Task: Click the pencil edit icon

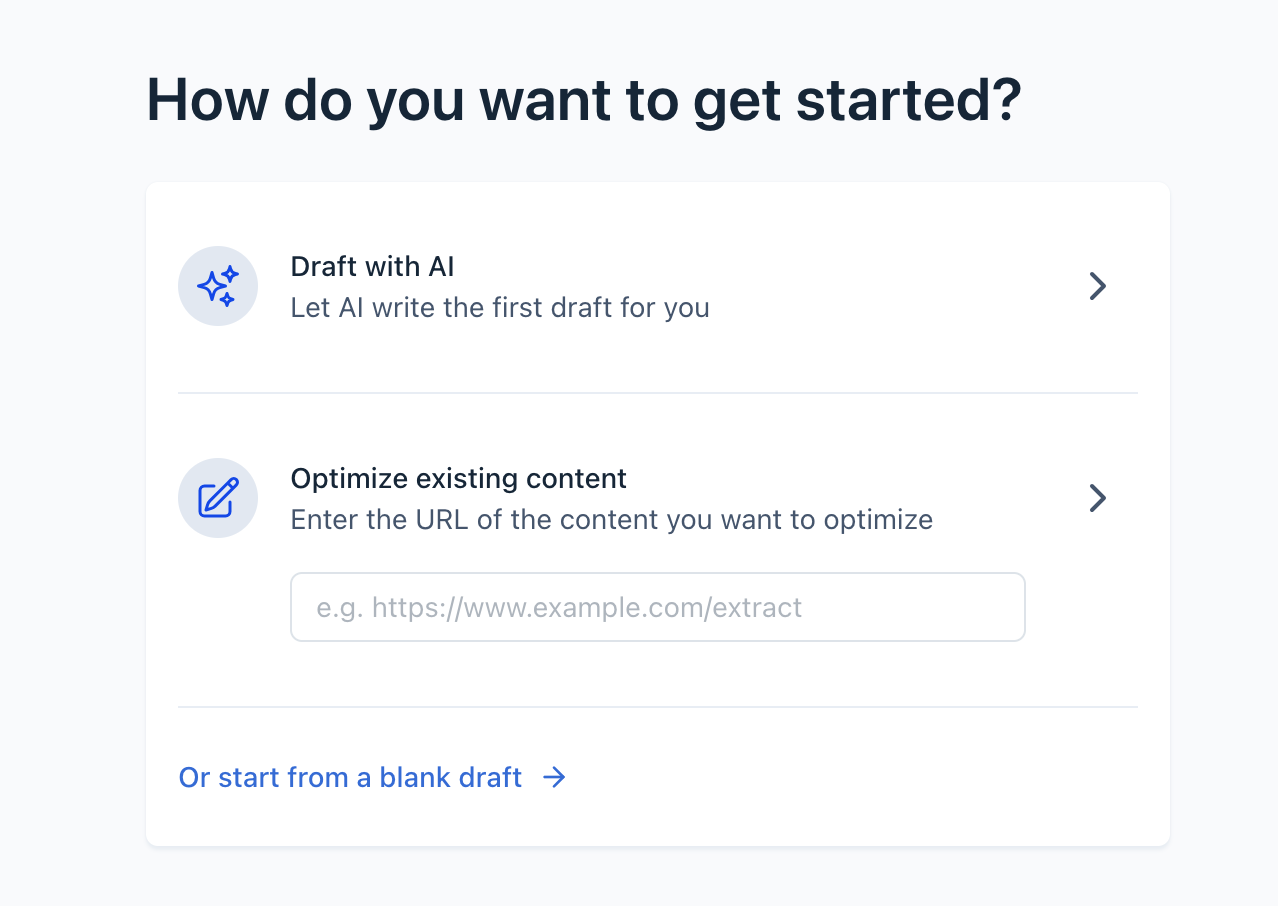Action: pos(218,498)
